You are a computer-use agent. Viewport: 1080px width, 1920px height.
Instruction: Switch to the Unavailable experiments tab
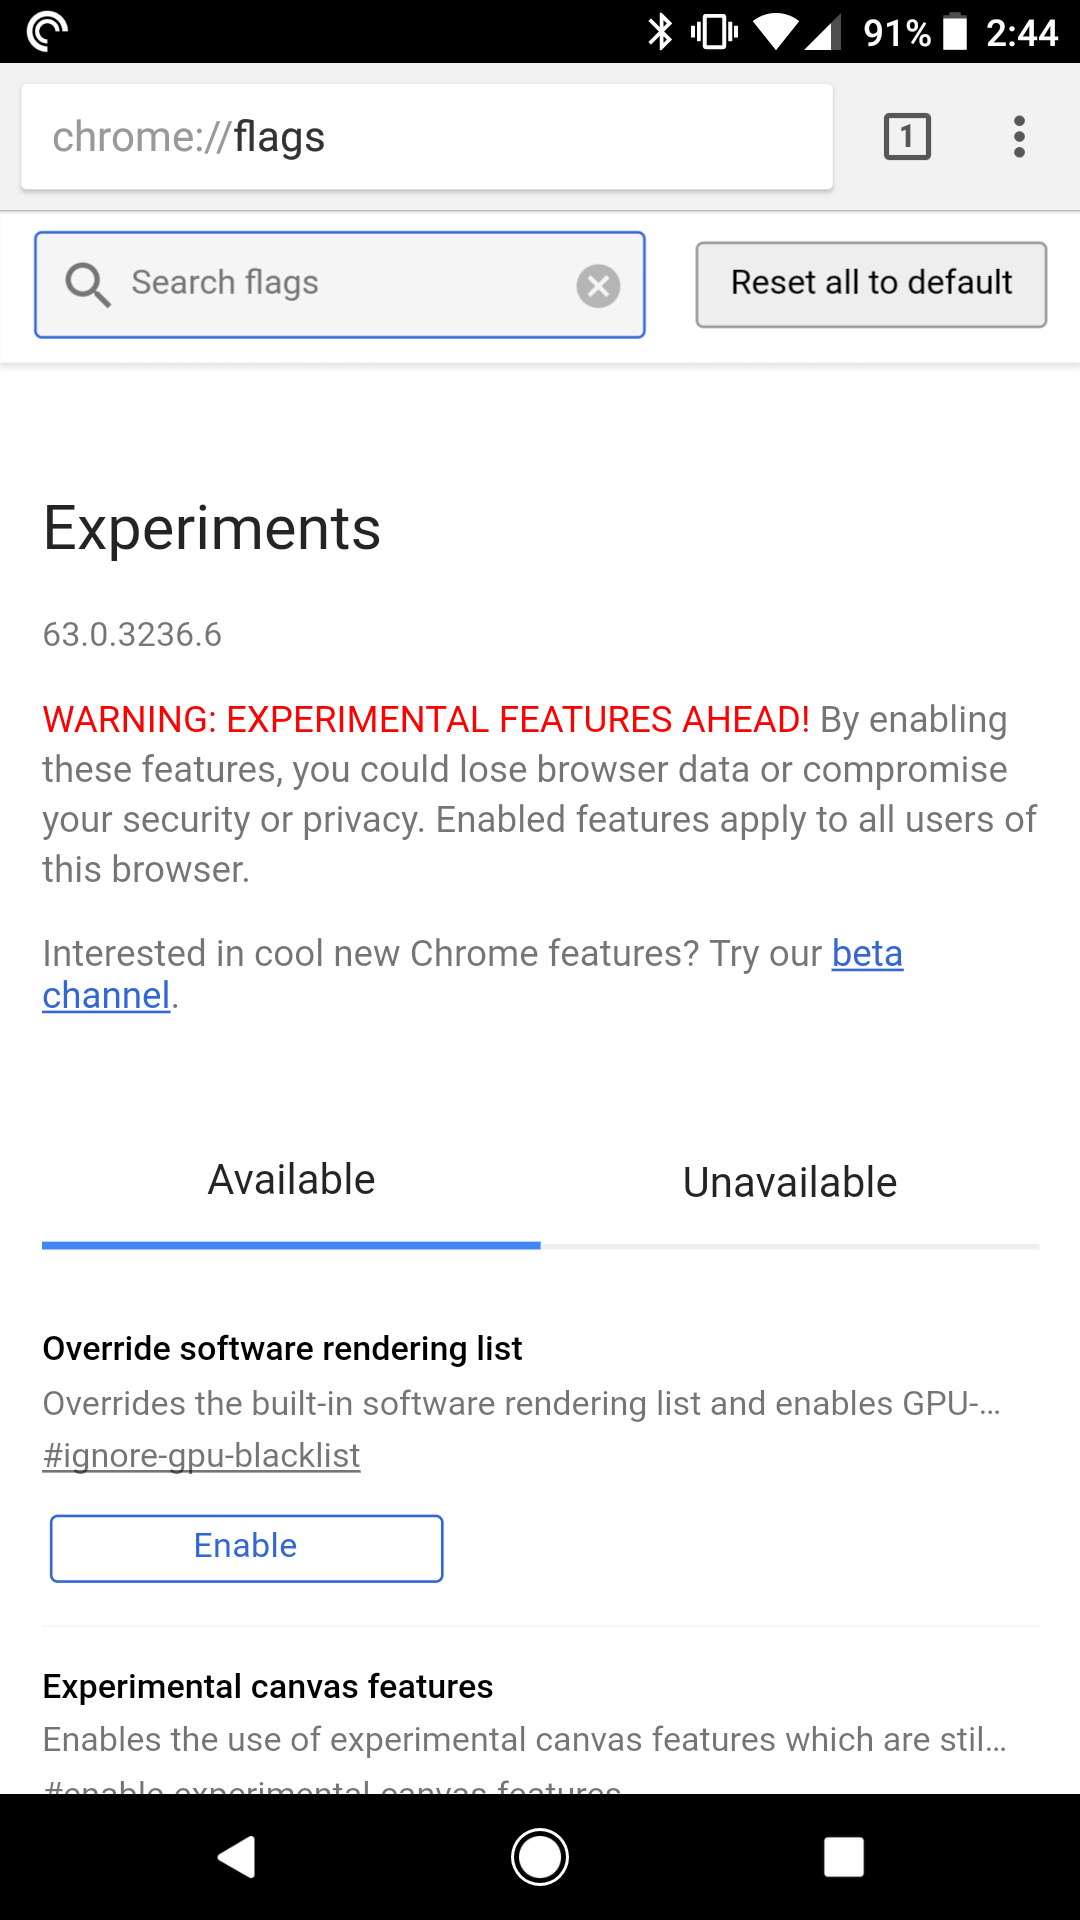pyautogui.click(x=789, y=1182)
